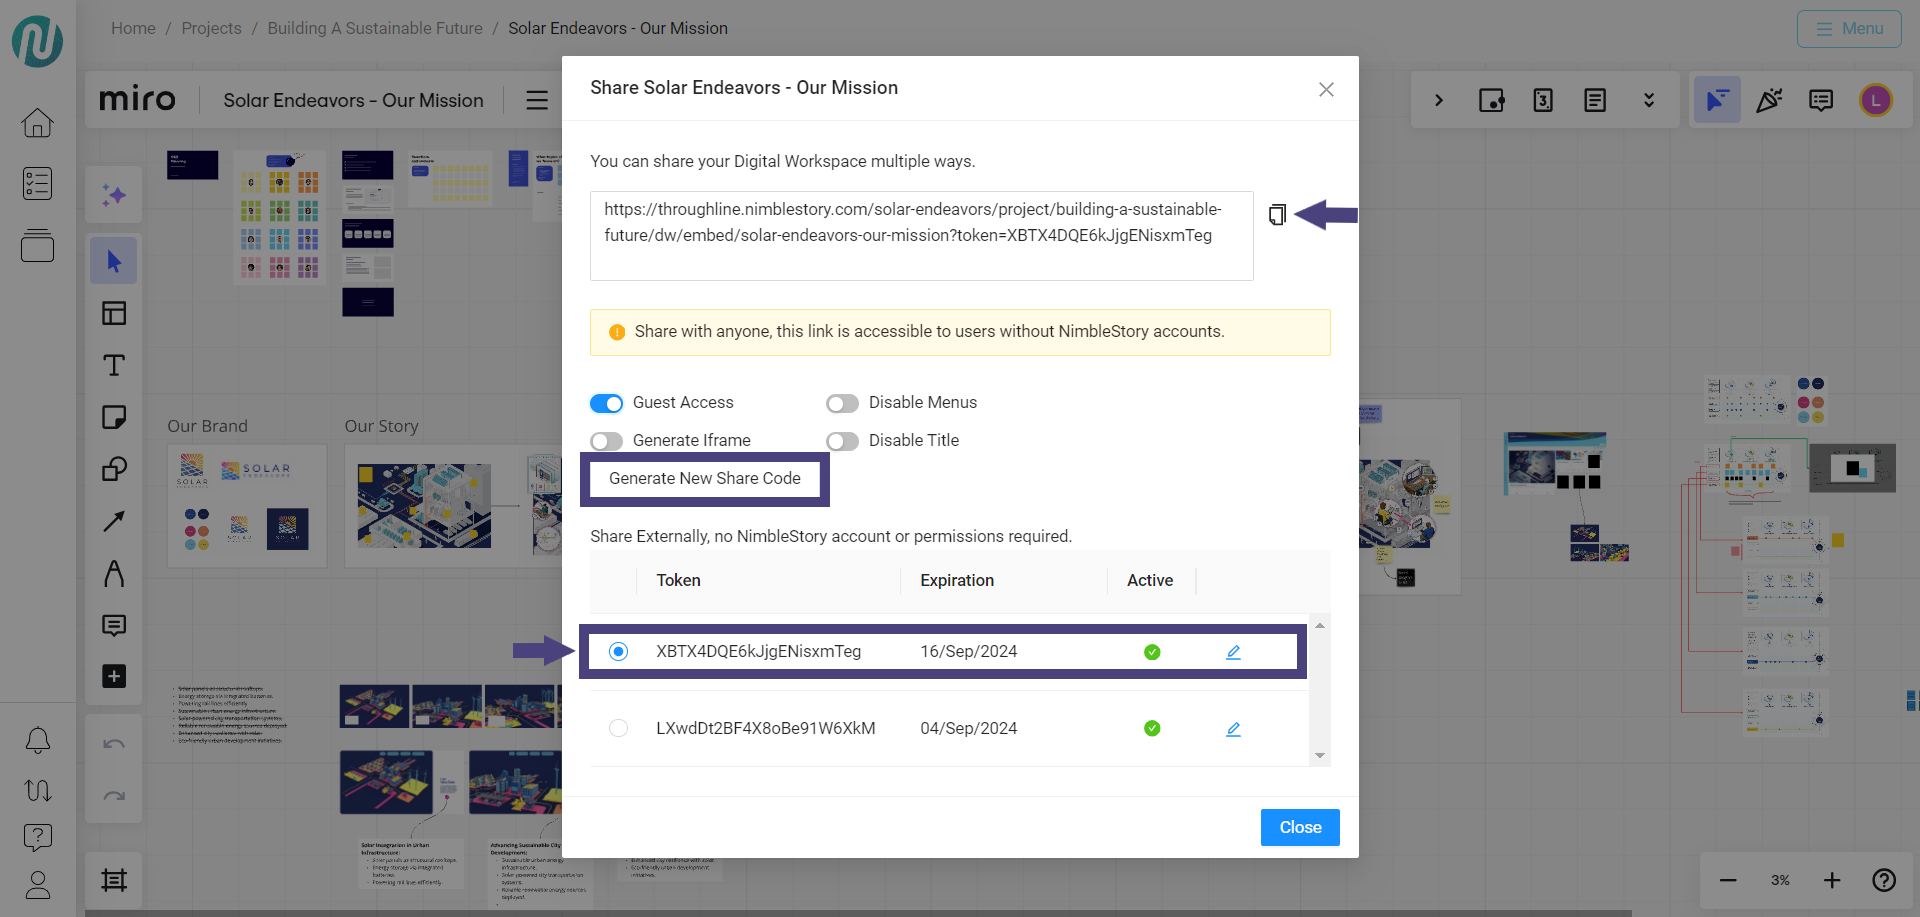Go to Projects breadcrumb
This screenshot has width=1920, height=917.
pyautogui.click(x=211, y=28)
